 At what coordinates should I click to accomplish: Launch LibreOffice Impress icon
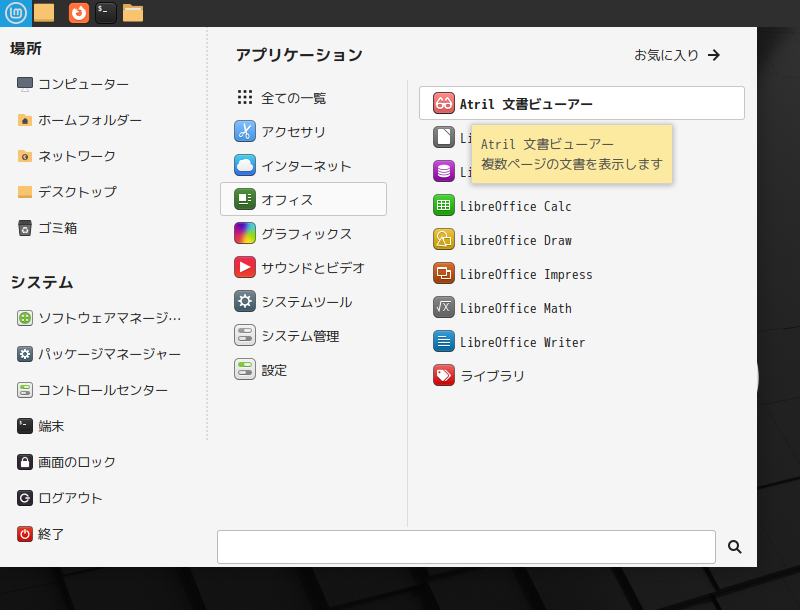pyautogui.click(x=444, y=273)
